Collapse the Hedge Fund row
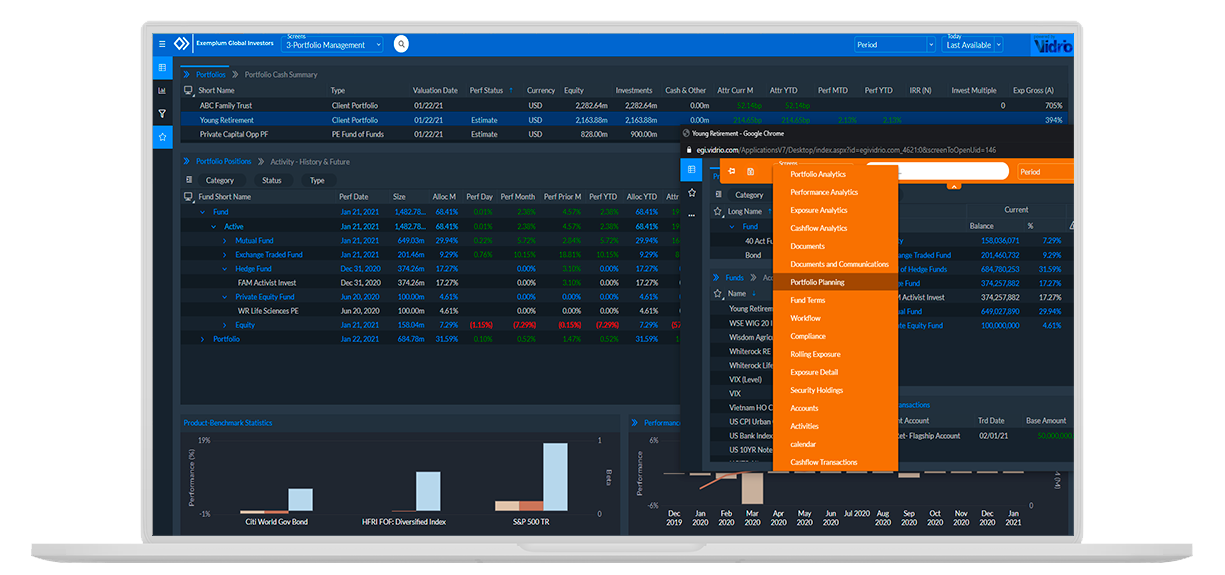This screenshot has width=1225, height=575. 224,268
